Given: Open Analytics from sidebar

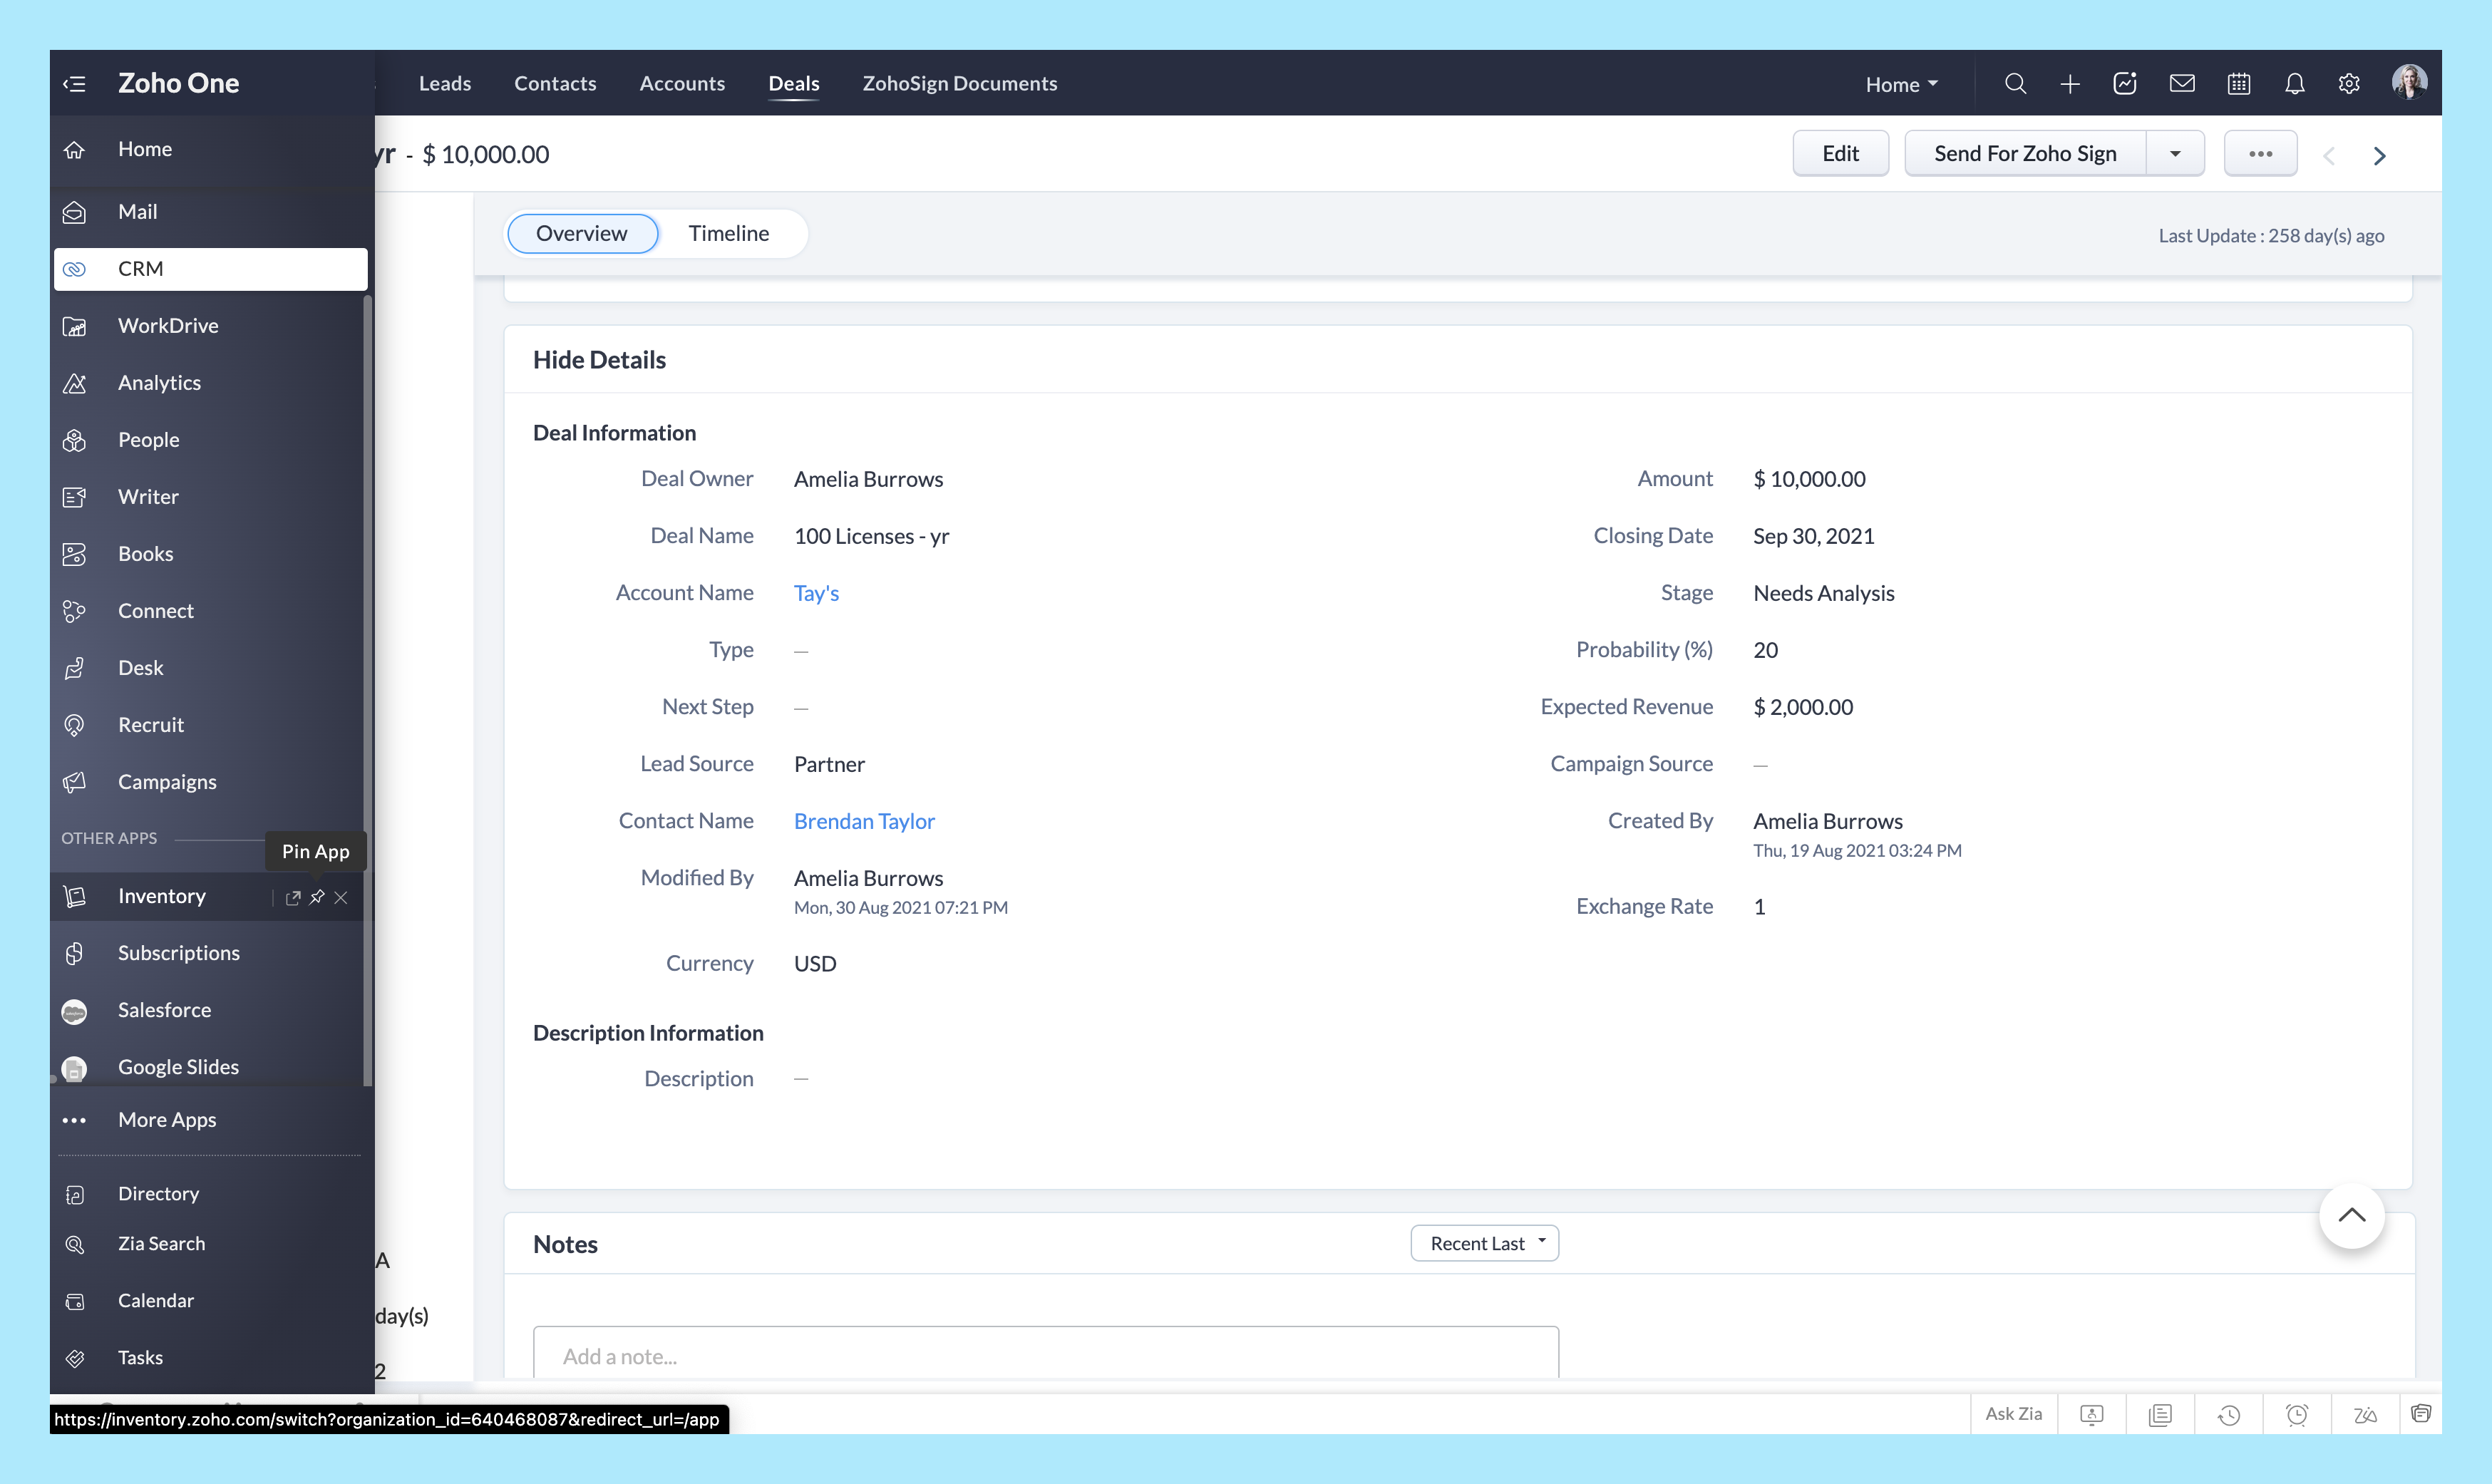Looking at the screenshot, I should [x=159, y=381].
